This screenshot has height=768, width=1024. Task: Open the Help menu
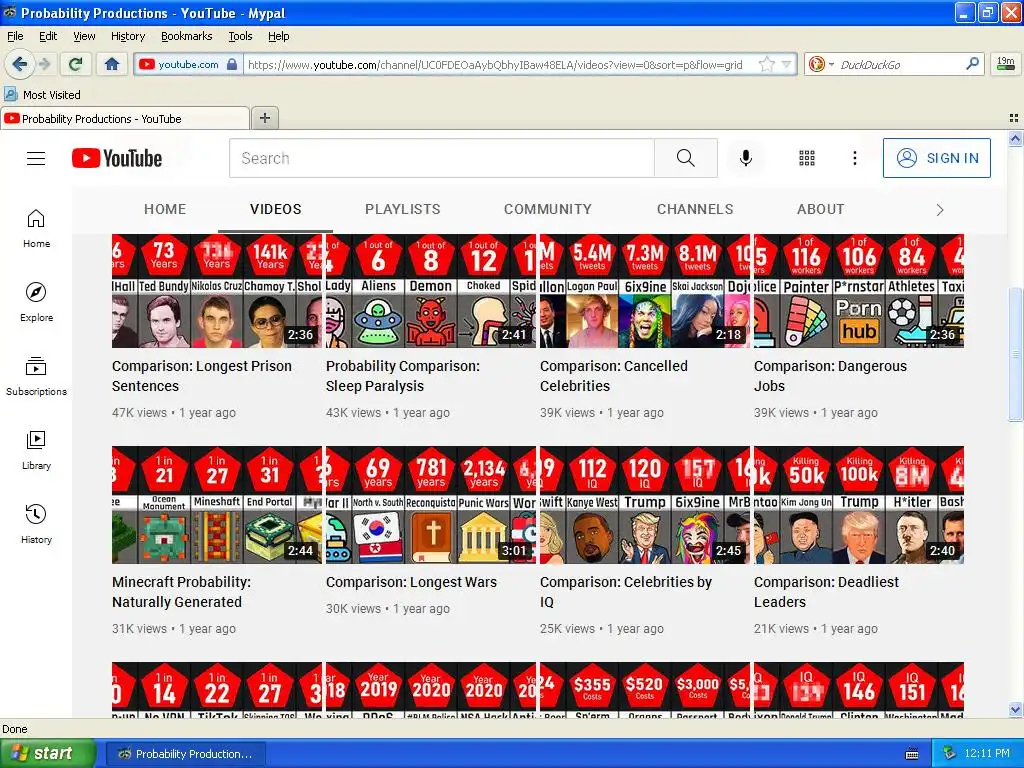pyautogui.click(x=278, y=36)
